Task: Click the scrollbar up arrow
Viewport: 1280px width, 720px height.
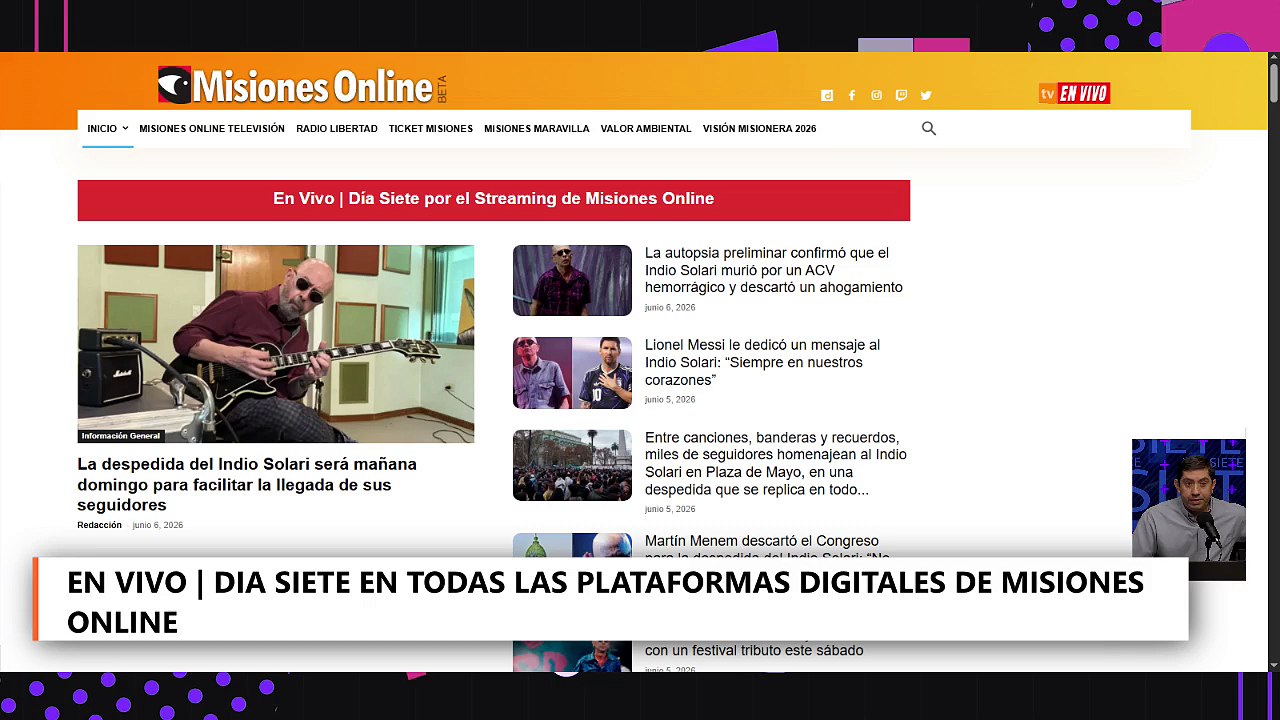Action: [x=1274, y=58]
